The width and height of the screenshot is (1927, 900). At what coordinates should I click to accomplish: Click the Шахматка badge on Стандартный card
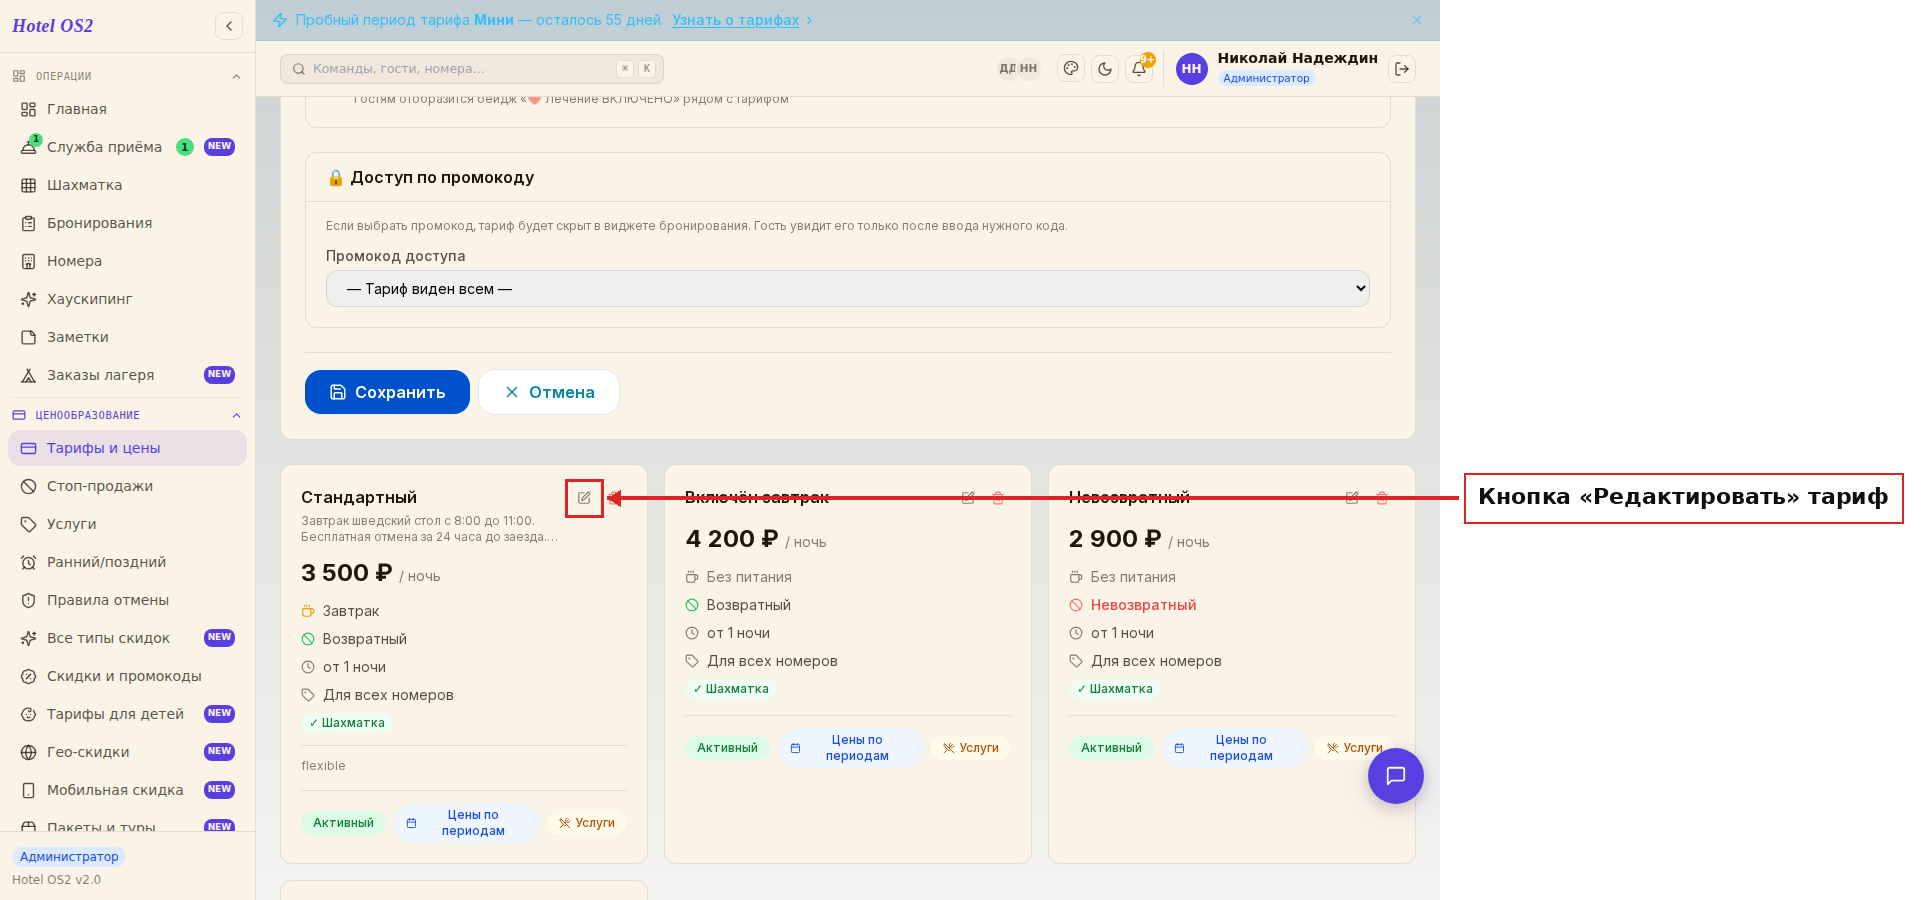[x=347, y=723]
